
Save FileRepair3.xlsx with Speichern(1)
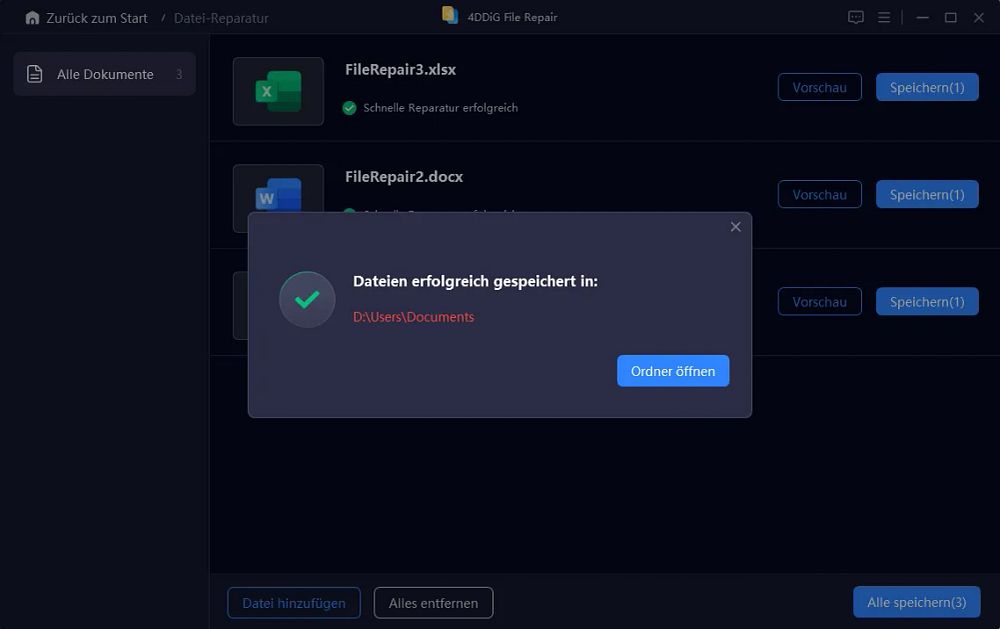[x=927, y=87]
